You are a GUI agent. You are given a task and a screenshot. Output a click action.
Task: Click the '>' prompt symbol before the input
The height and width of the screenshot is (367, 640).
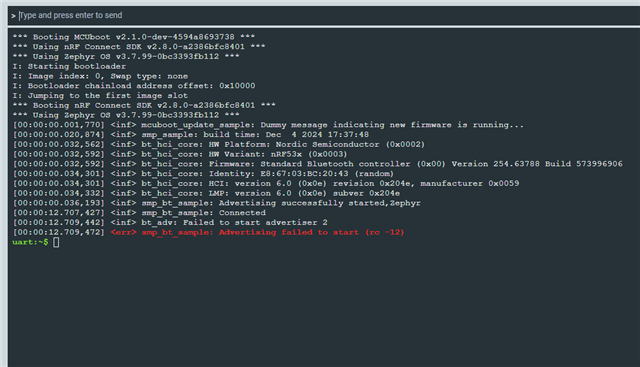[13, 16]
